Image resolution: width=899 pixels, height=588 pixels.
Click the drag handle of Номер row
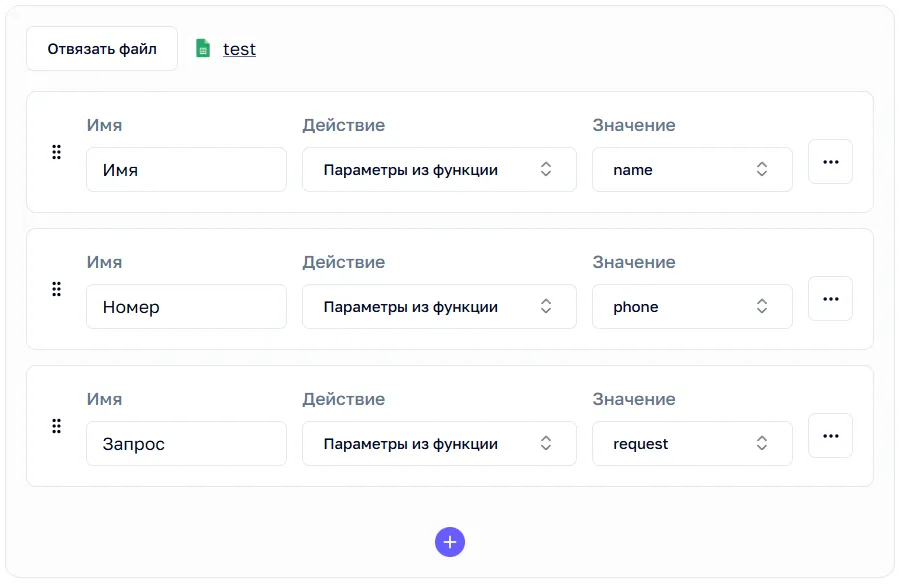click(x=56, y=289)
